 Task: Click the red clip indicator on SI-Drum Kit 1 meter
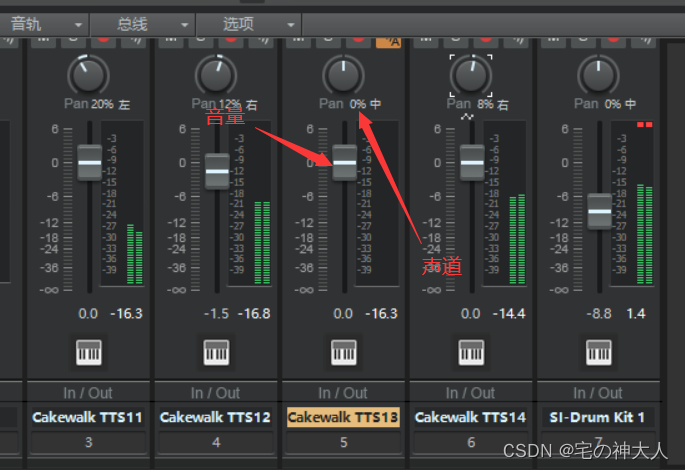click(644, 124)
